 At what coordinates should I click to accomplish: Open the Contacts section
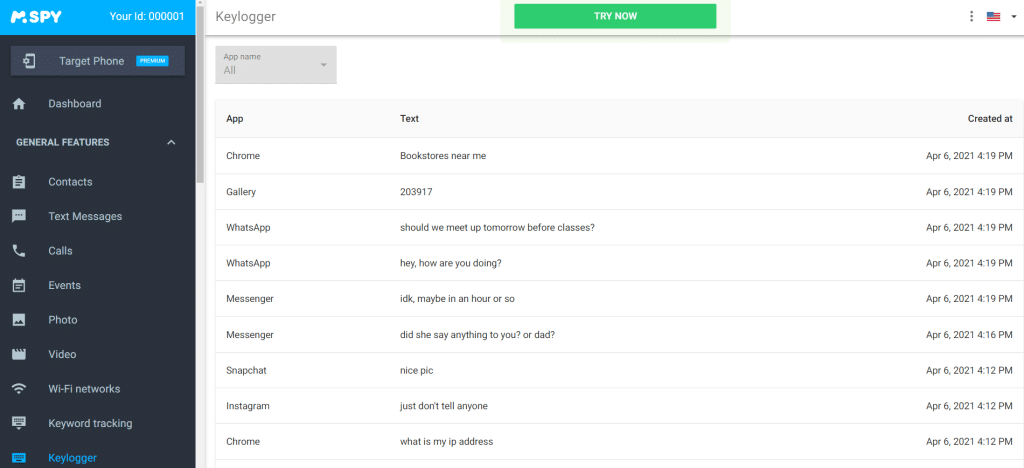click(x=70, y=182)
